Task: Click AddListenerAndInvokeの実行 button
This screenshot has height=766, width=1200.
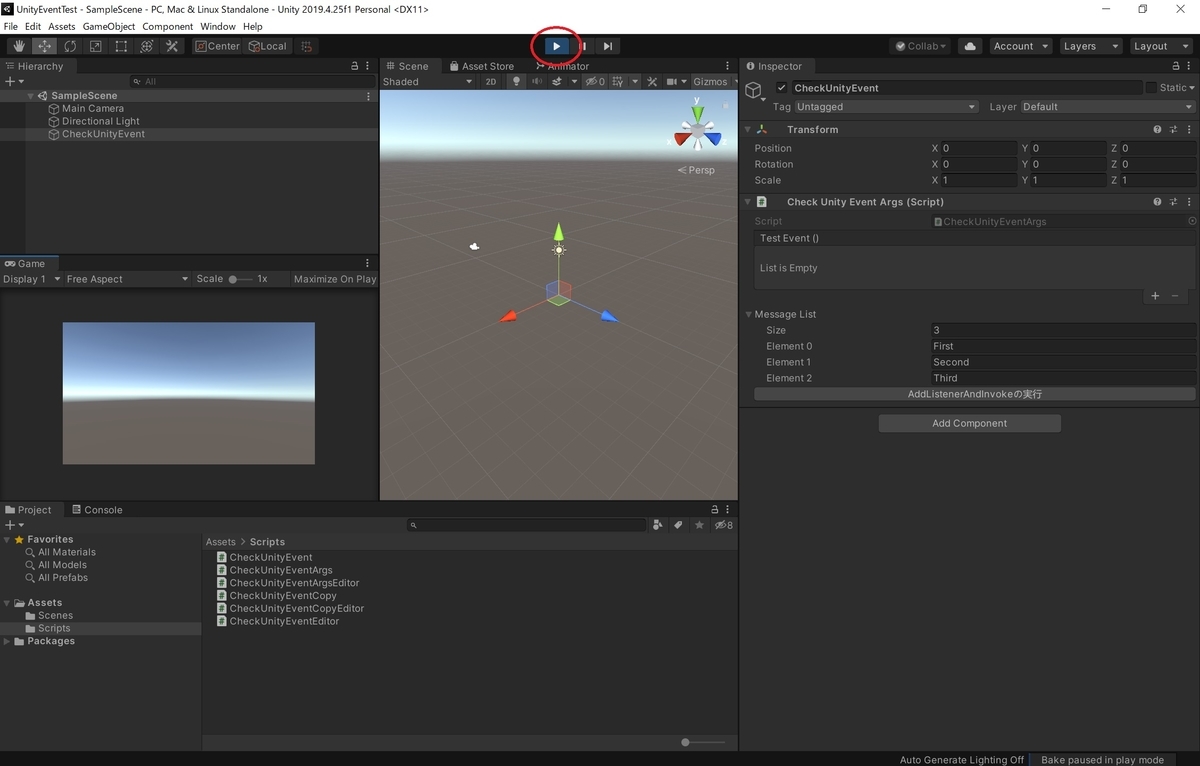Action: click(x=975, y=394)
